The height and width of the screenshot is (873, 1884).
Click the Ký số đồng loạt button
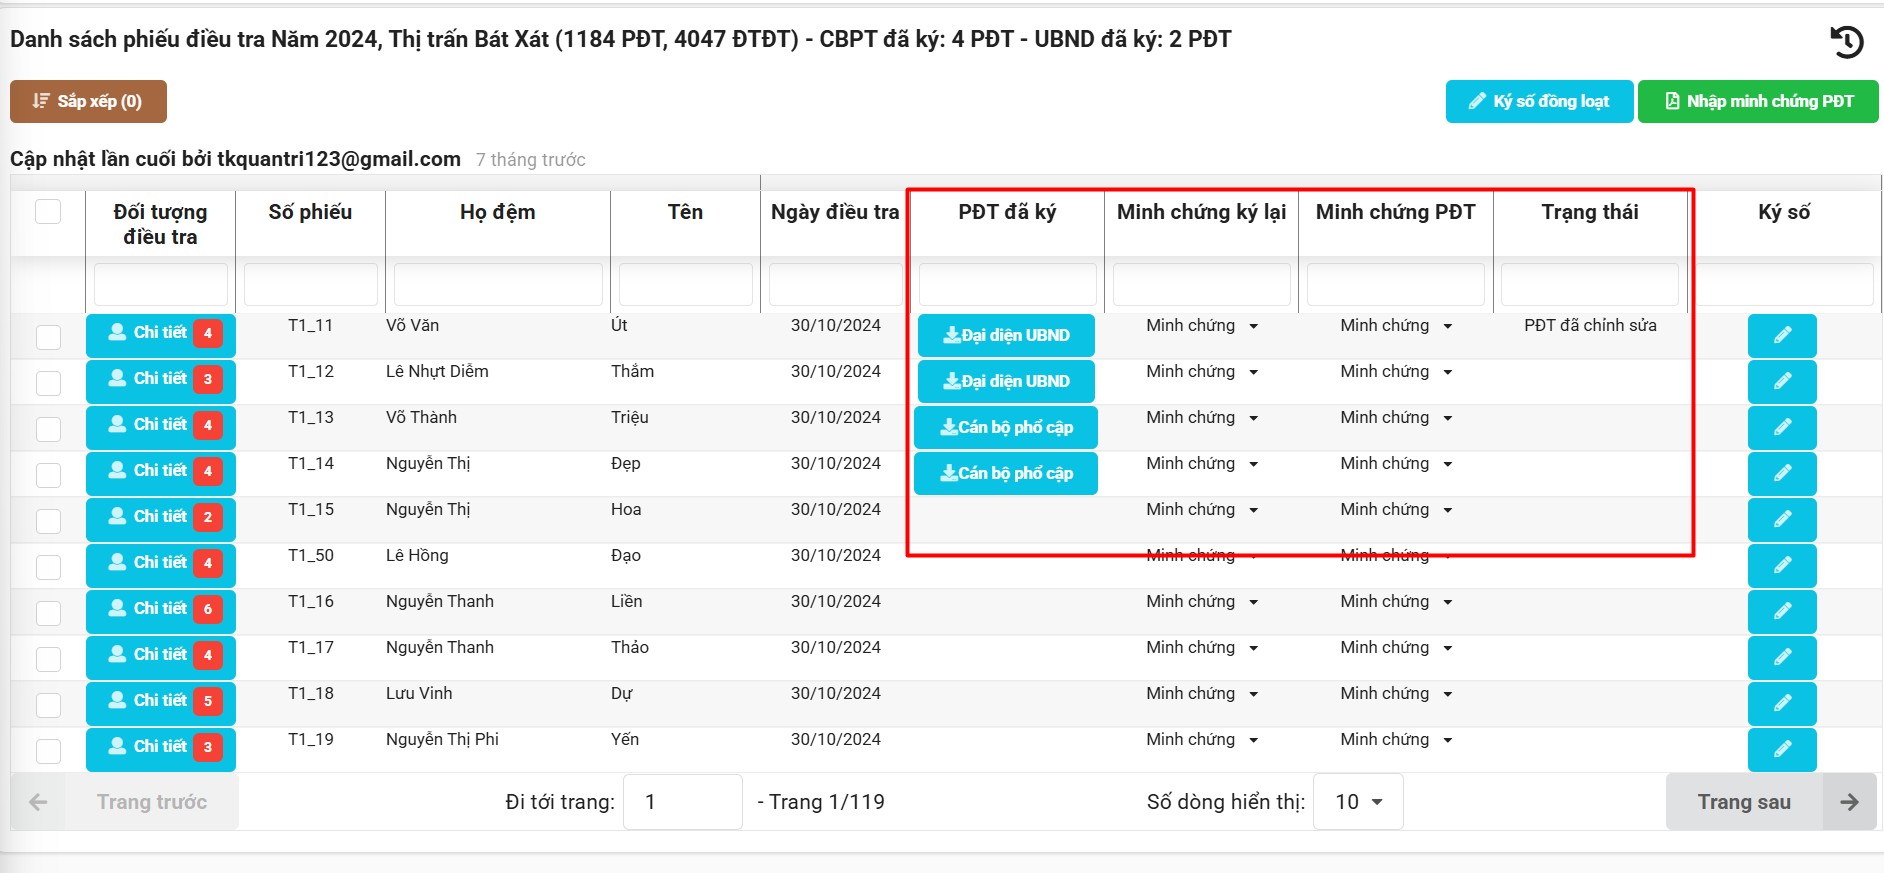(1539, 102)
